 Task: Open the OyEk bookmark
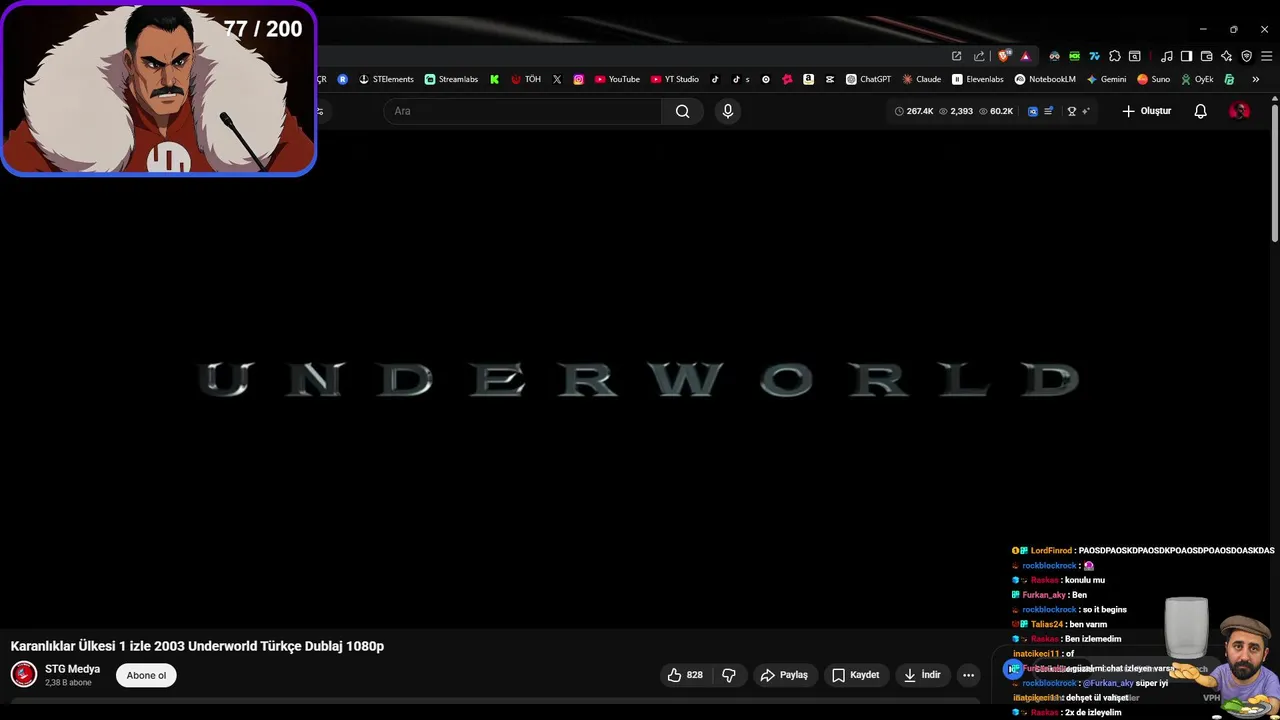pos(1197,79)
